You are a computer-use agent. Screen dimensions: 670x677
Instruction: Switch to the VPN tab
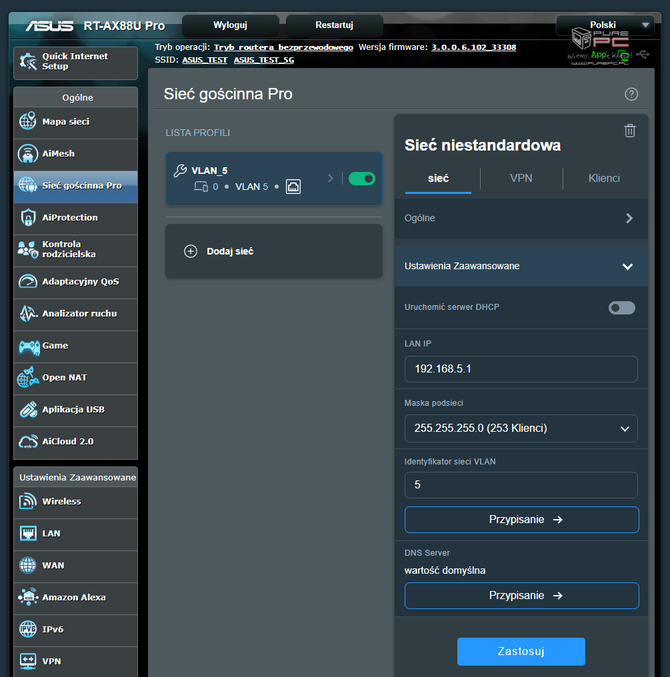point(521,178)
